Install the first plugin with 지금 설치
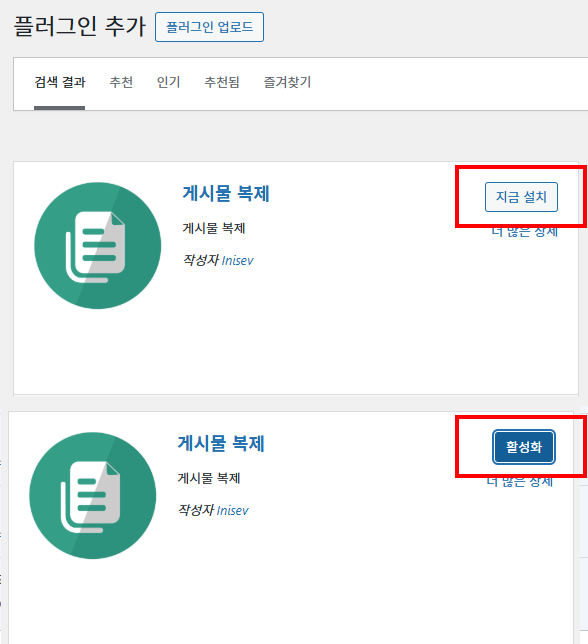The image size is (588, 644). click(x=521, y=197)
